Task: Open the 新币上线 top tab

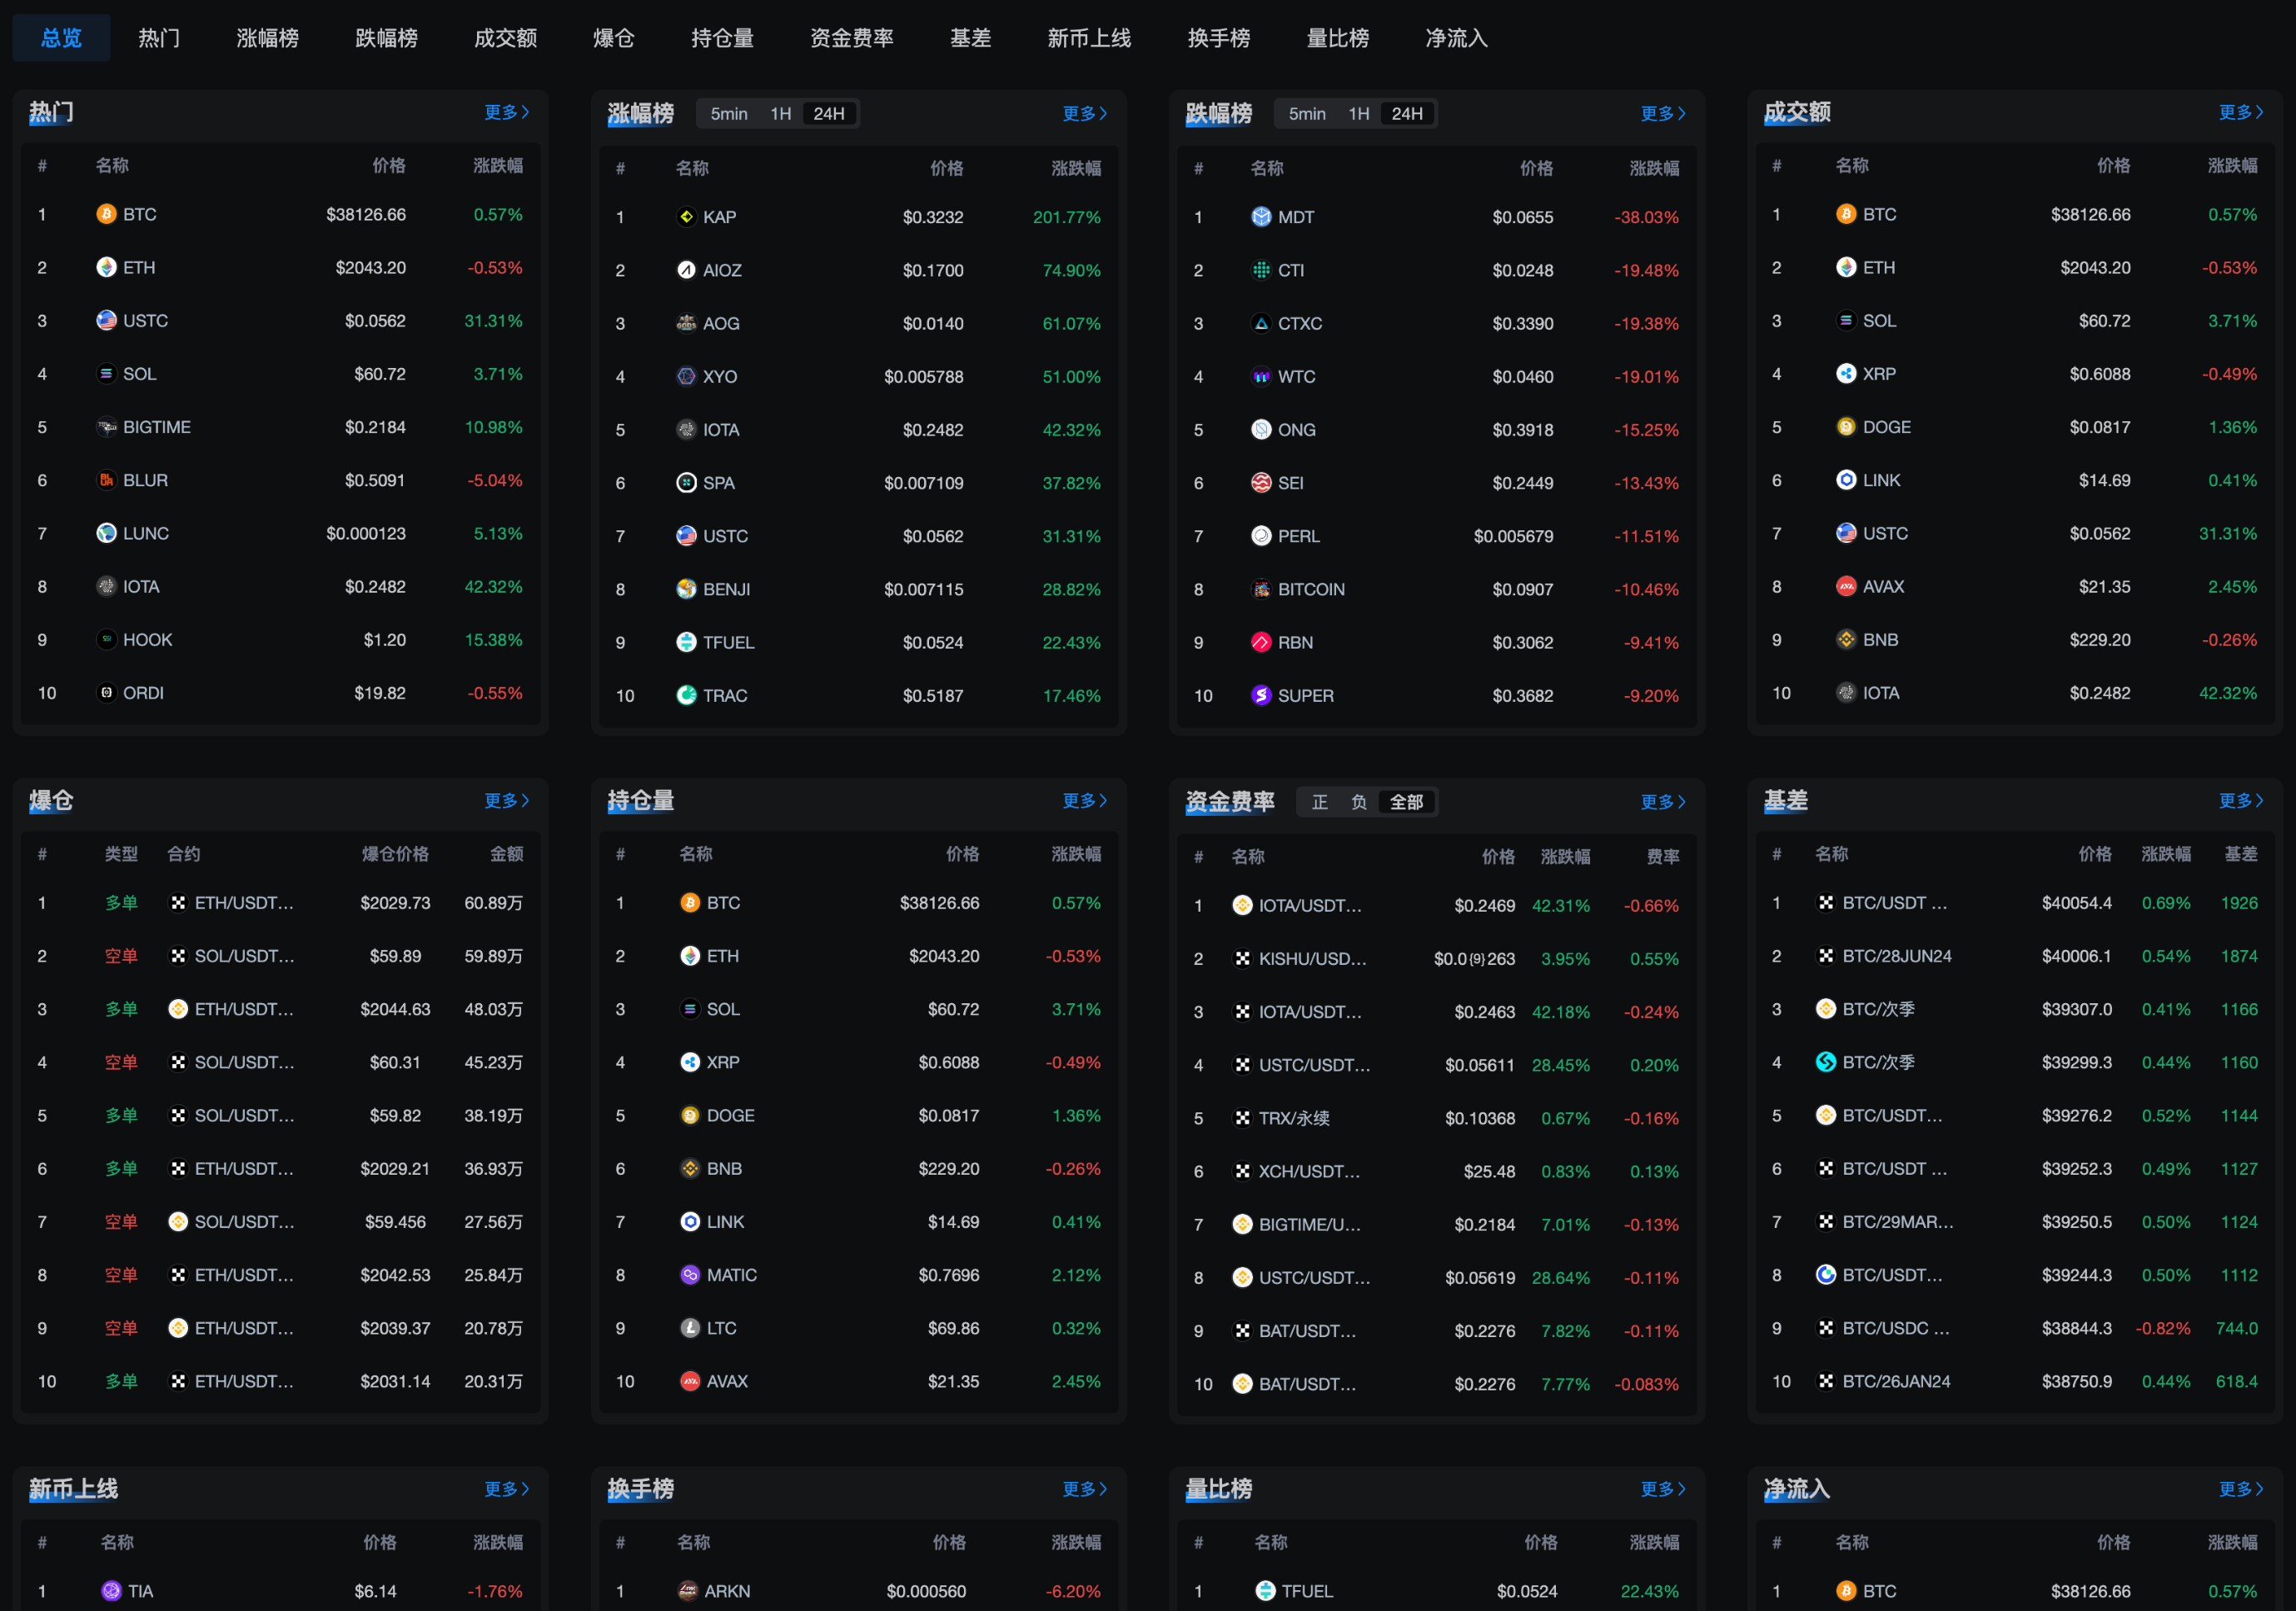Action: tap(1088, 38)
